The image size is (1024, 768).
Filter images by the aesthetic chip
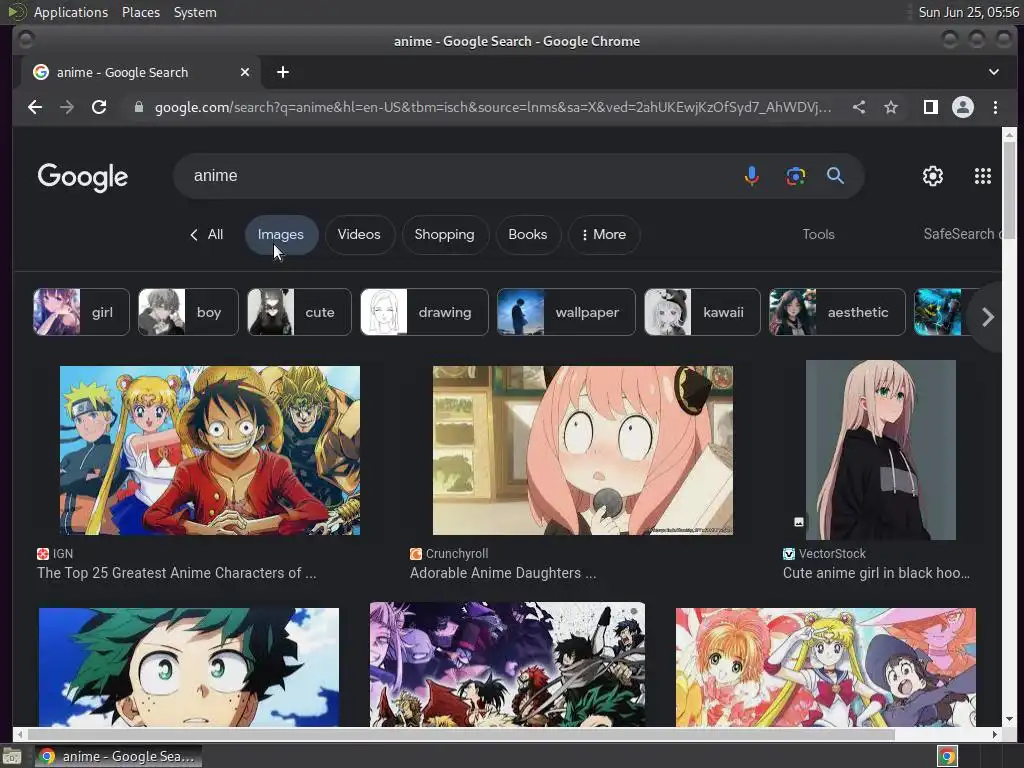click(x=837, y=312)
